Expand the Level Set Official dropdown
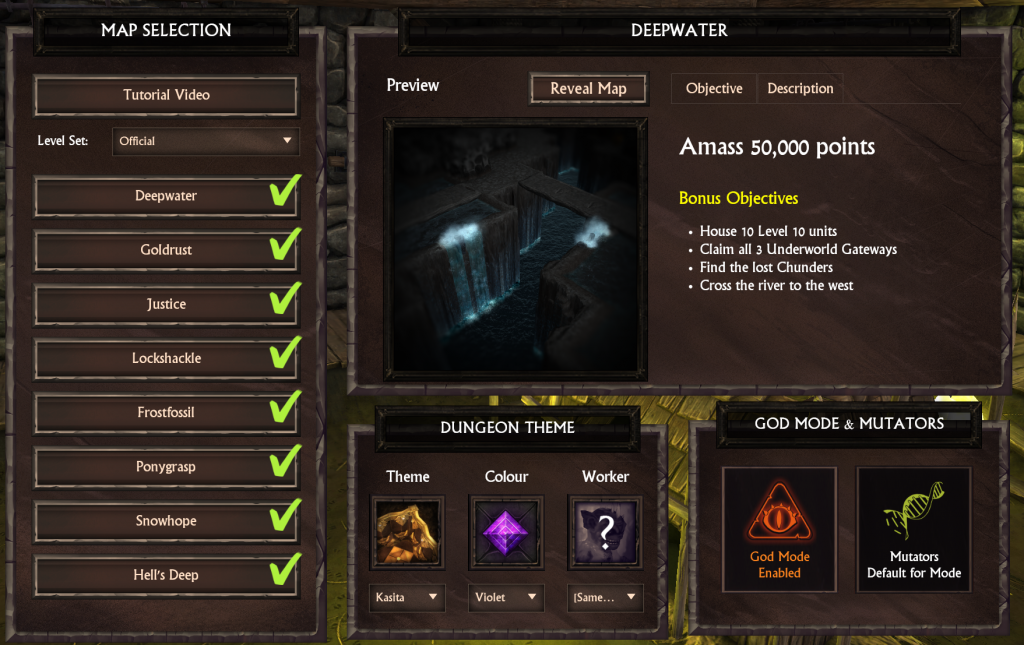1024x645 pixels. [206, 141]
